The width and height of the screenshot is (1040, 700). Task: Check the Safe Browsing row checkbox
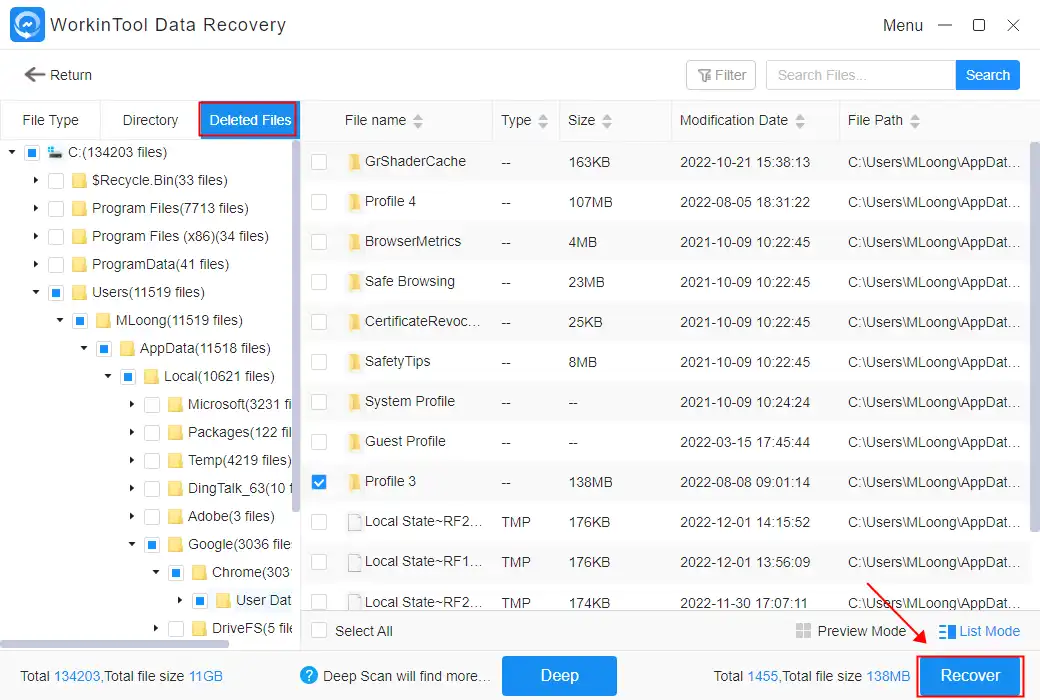(319, 282)
